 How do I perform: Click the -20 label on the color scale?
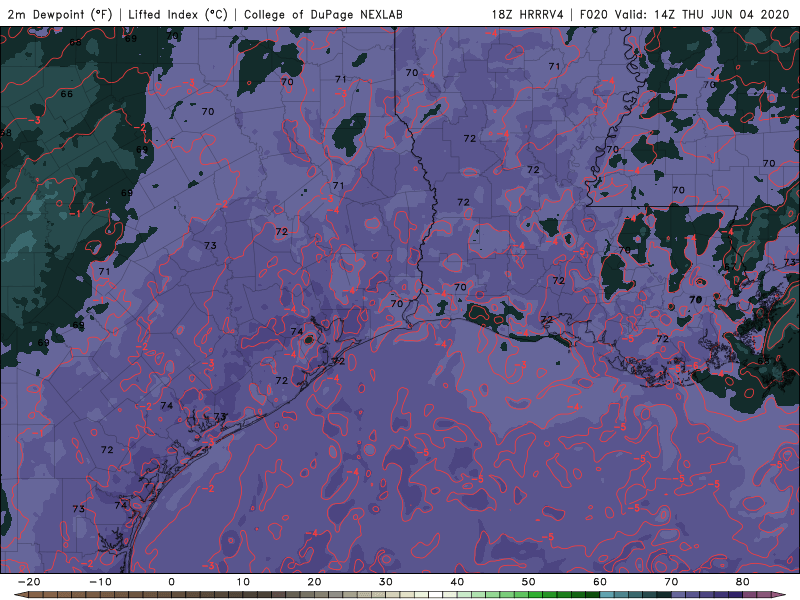click(x=29, y=582)
